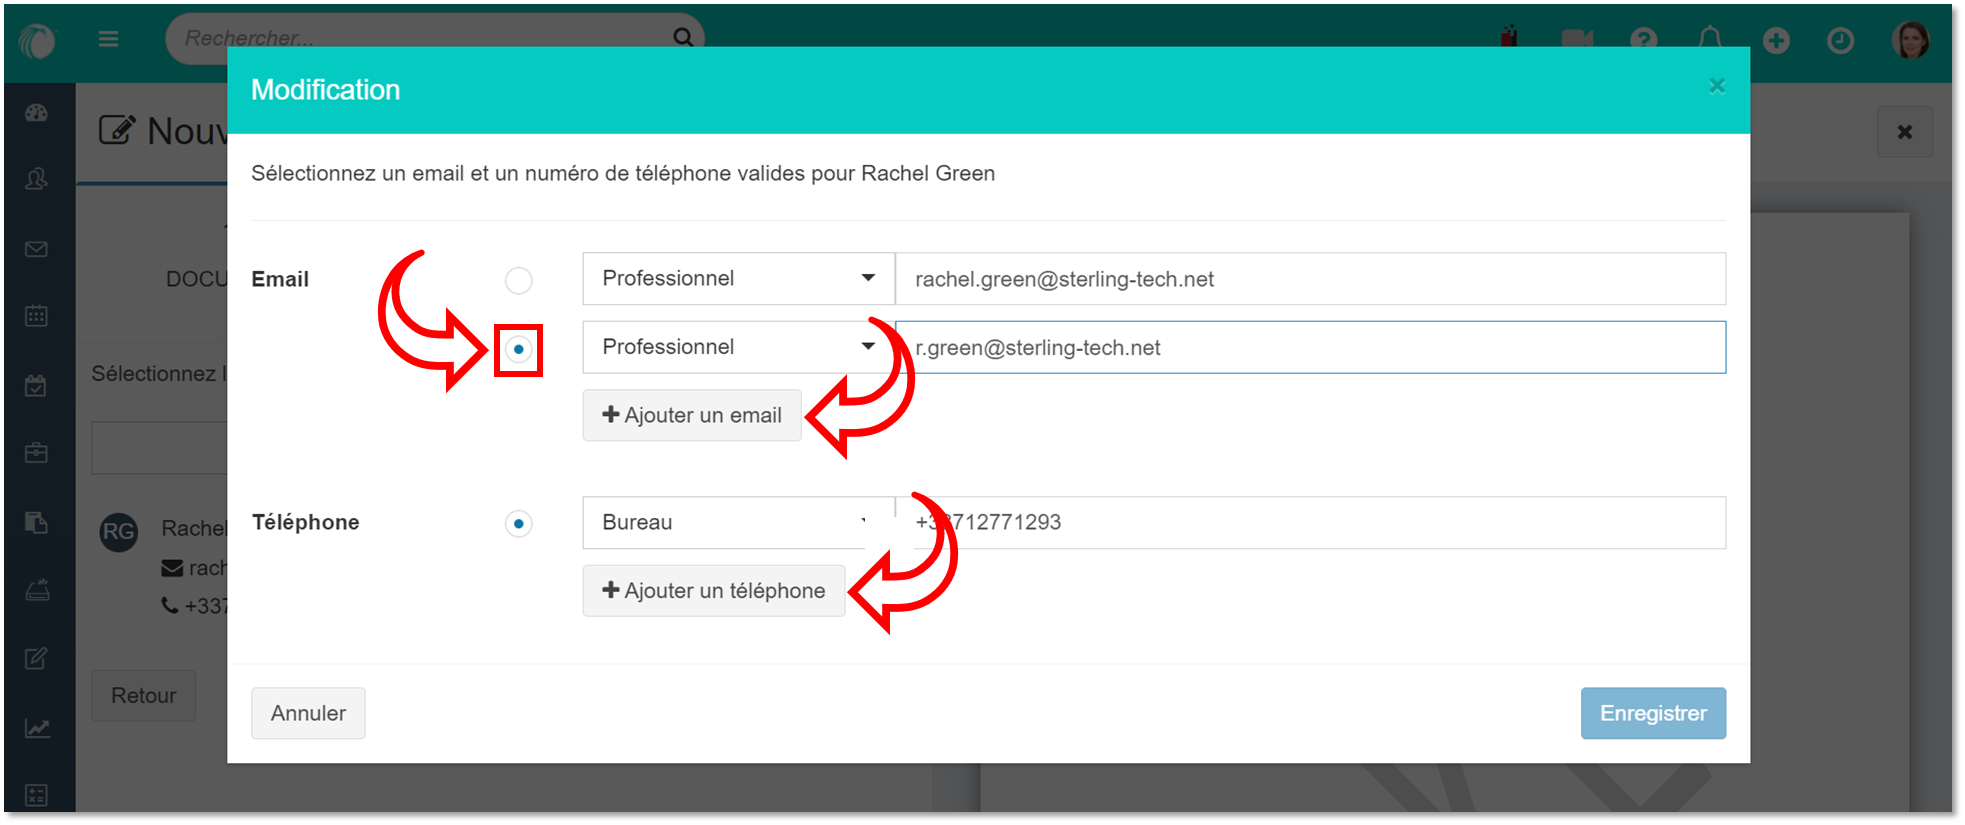Image resolution: width=1965 pixels, height=825 pixels.
Task: Edit the r.green@sterling-tech.net email field
Action: tap(1311, 347)
